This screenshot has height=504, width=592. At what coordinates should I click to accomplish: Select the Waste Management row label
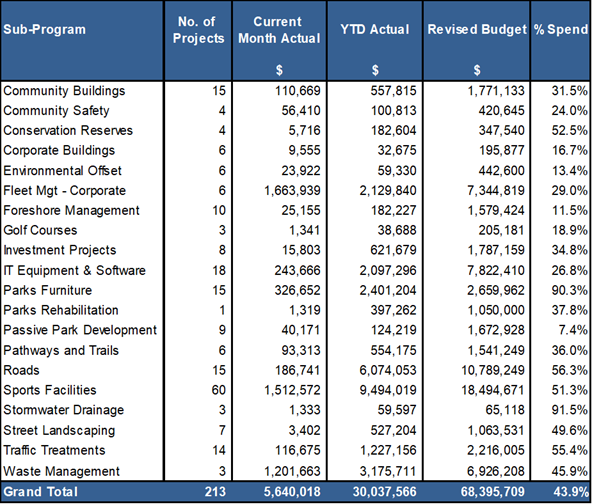[x=61, y=471]
